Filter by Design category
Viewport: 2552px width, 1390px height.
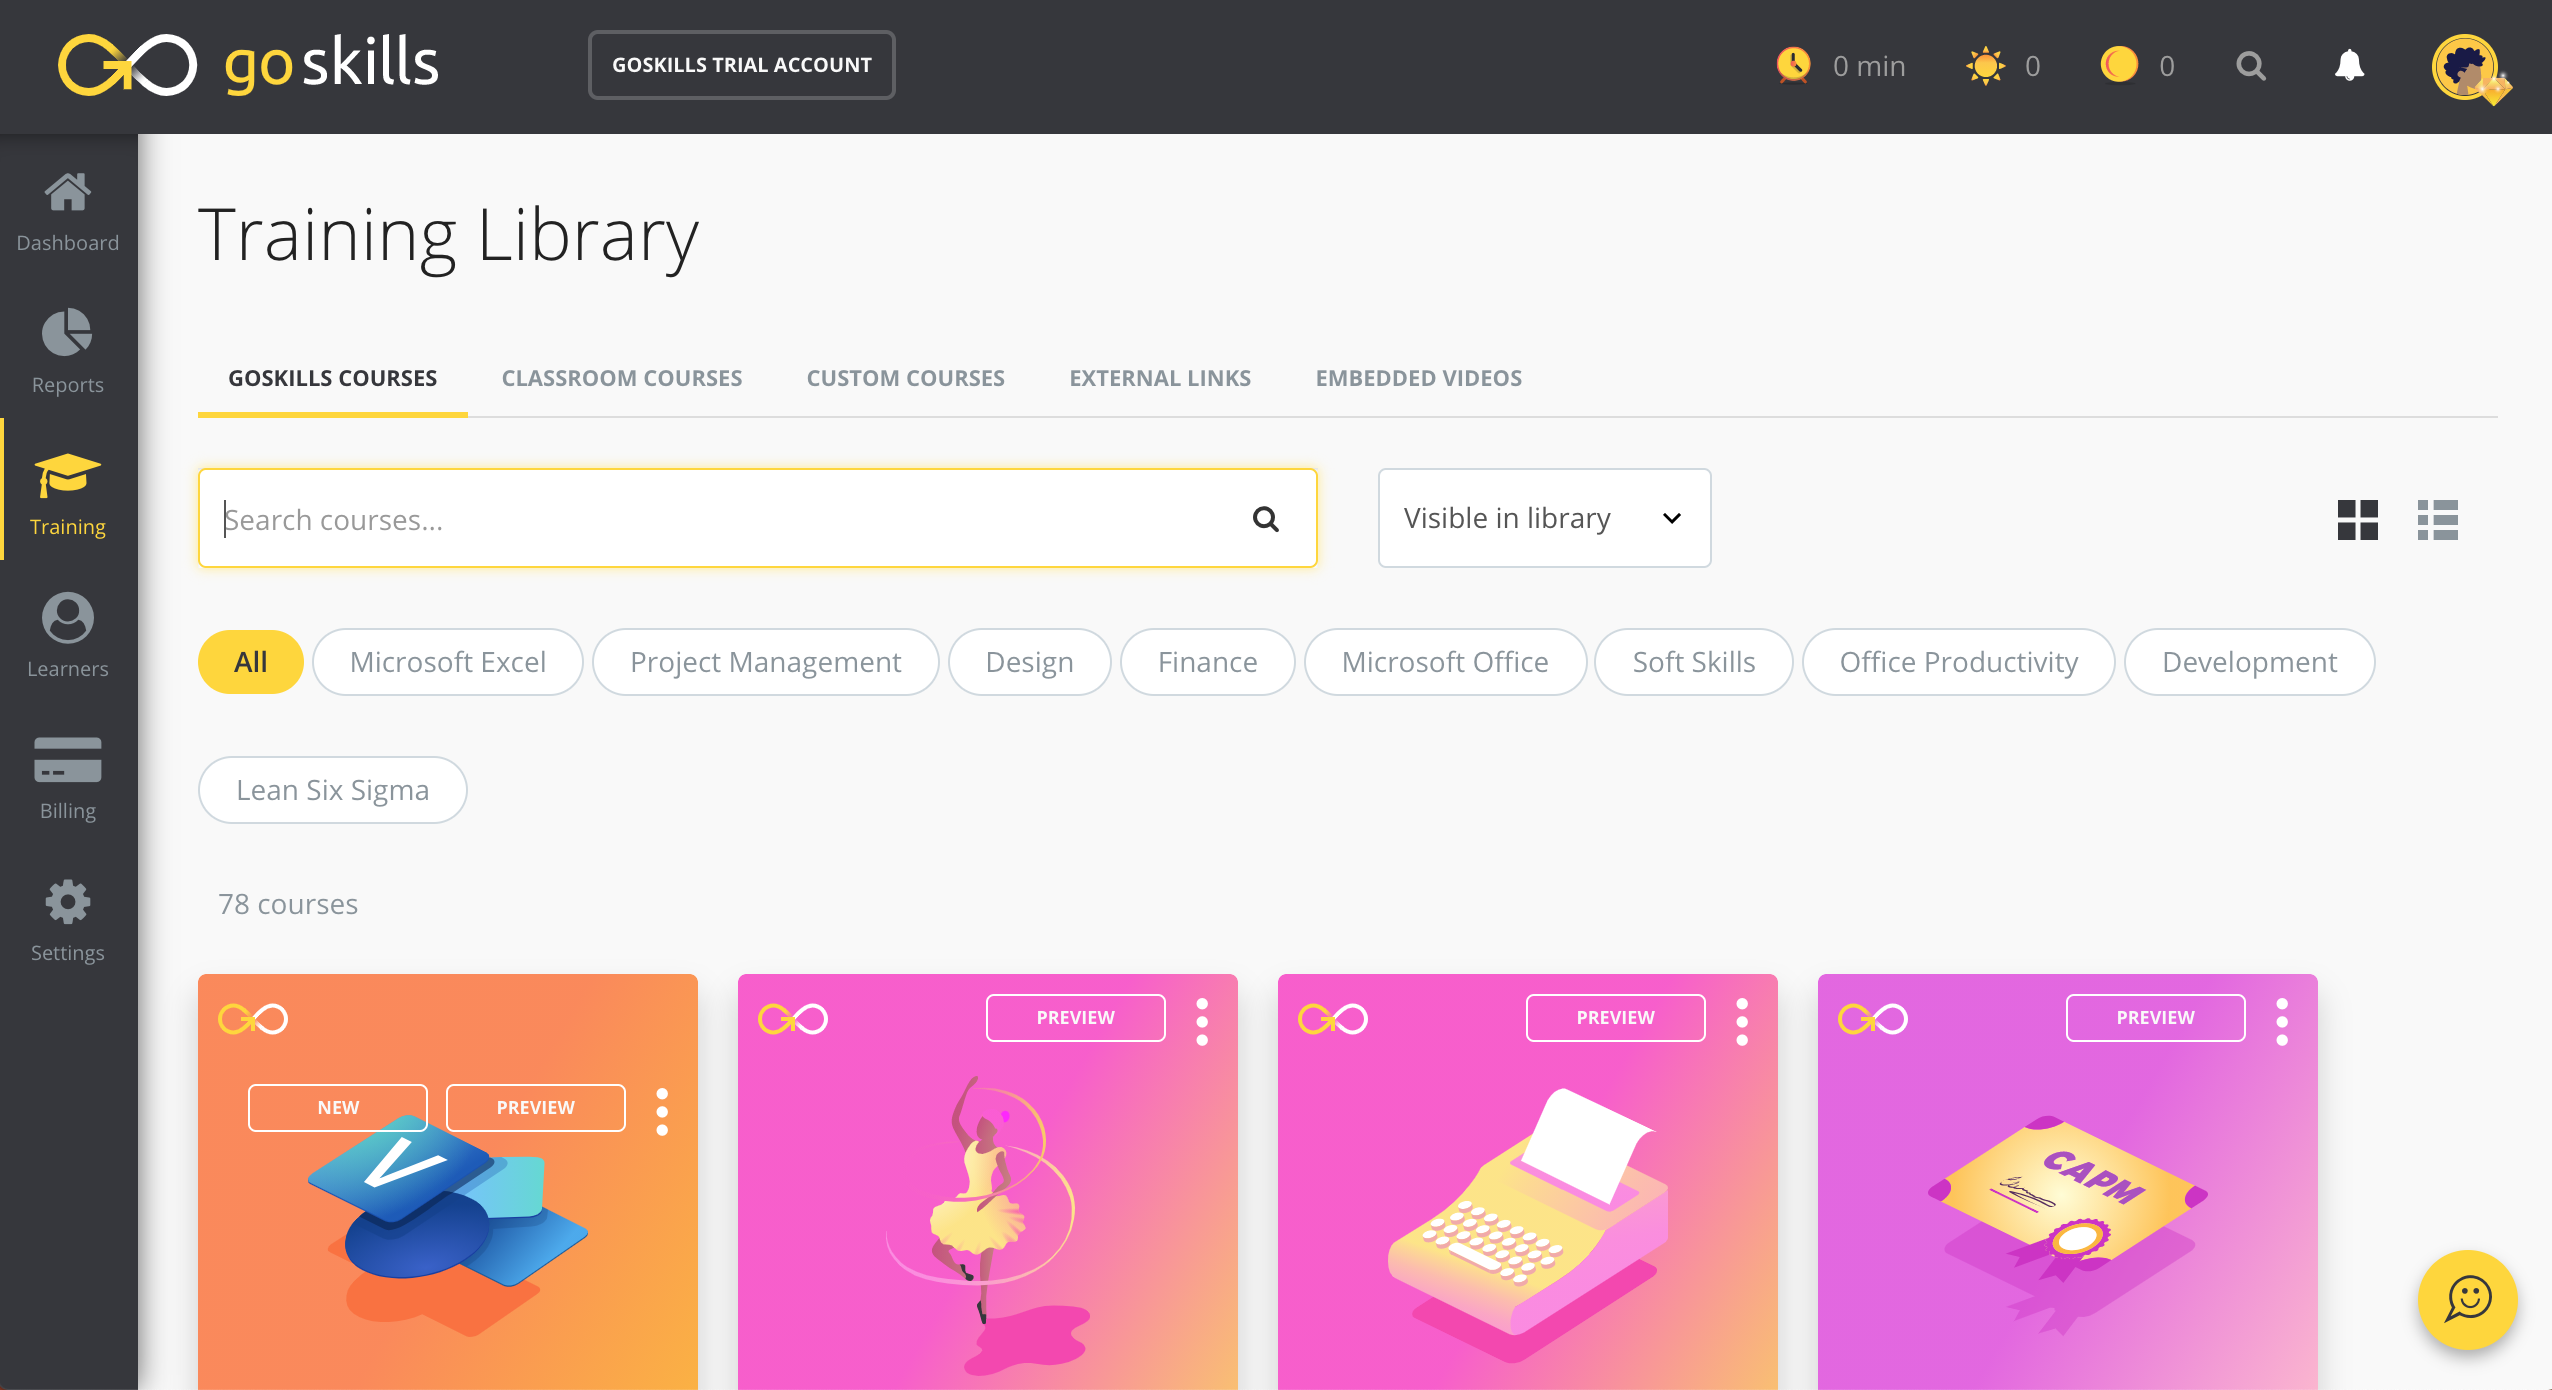click(1029, 662)
